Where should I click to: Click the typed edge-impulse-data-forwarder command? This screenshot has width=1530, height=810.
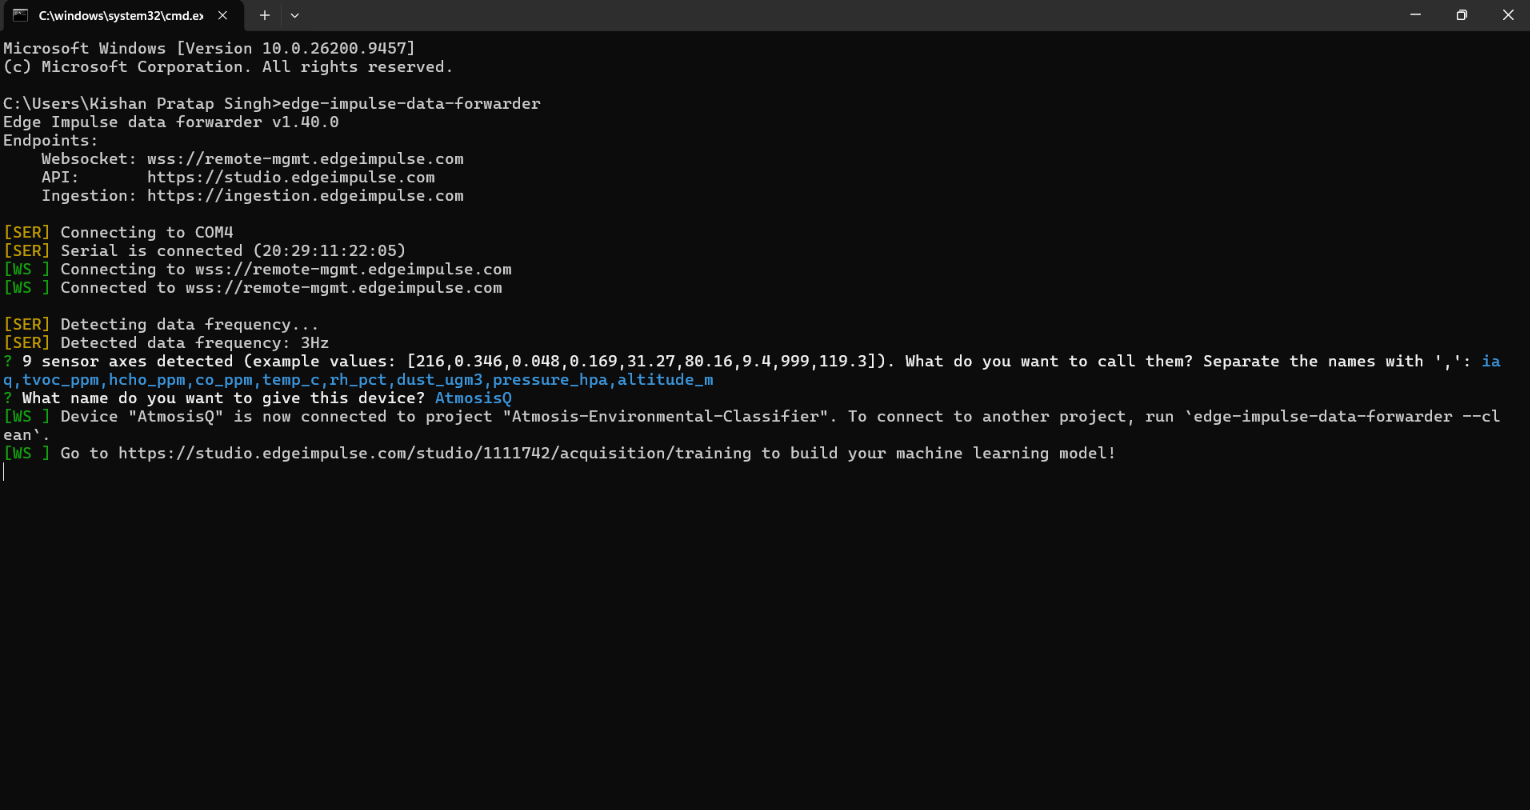(x=411, y=104)
